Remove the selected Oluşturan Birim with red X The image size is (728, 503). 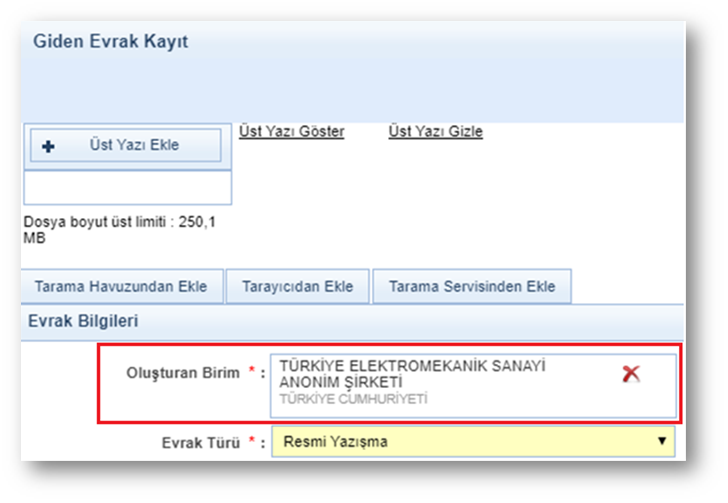[x=631, y=374]
